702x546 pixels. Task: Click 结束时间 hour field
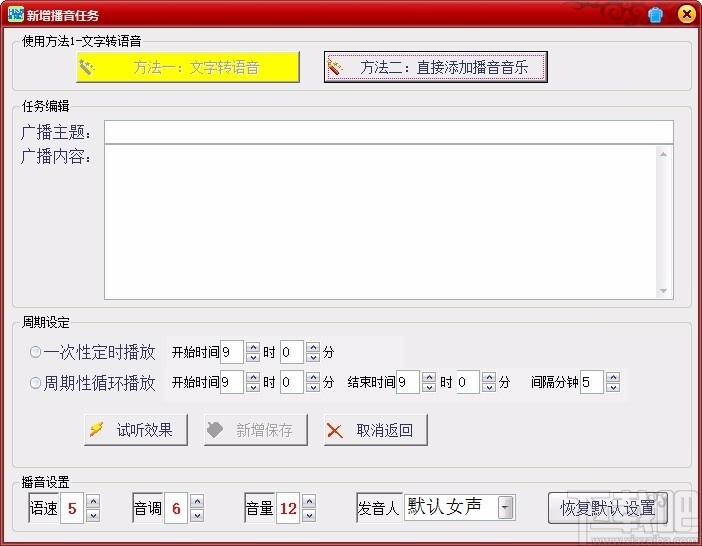tap(408, 382)
